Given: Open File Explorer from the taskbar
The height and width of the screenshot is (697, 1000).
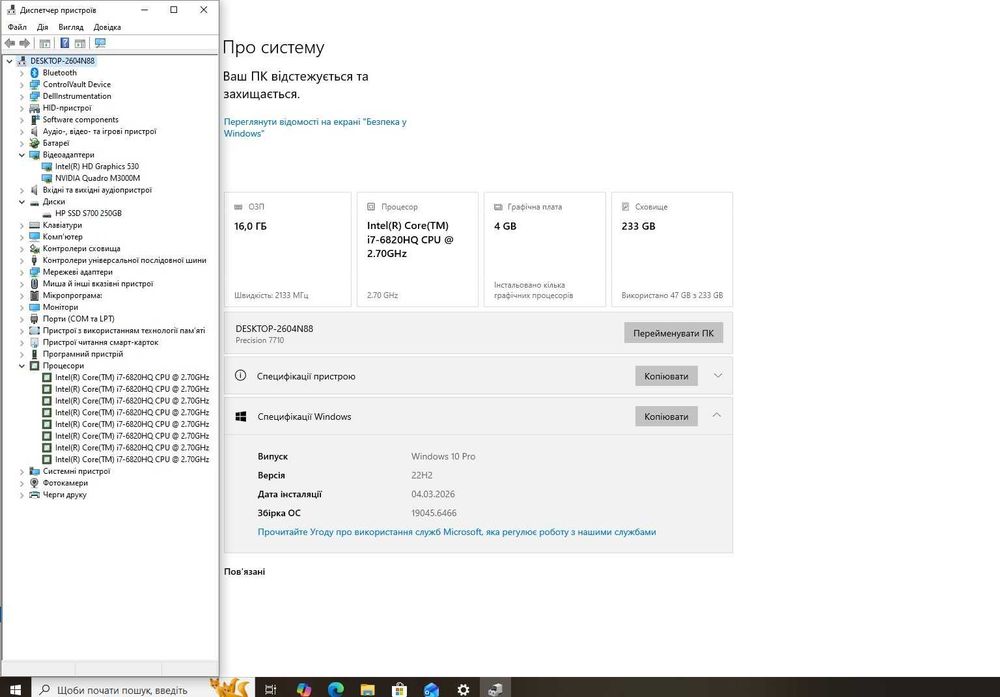Looking at the screenshot, I should [367, 689].
